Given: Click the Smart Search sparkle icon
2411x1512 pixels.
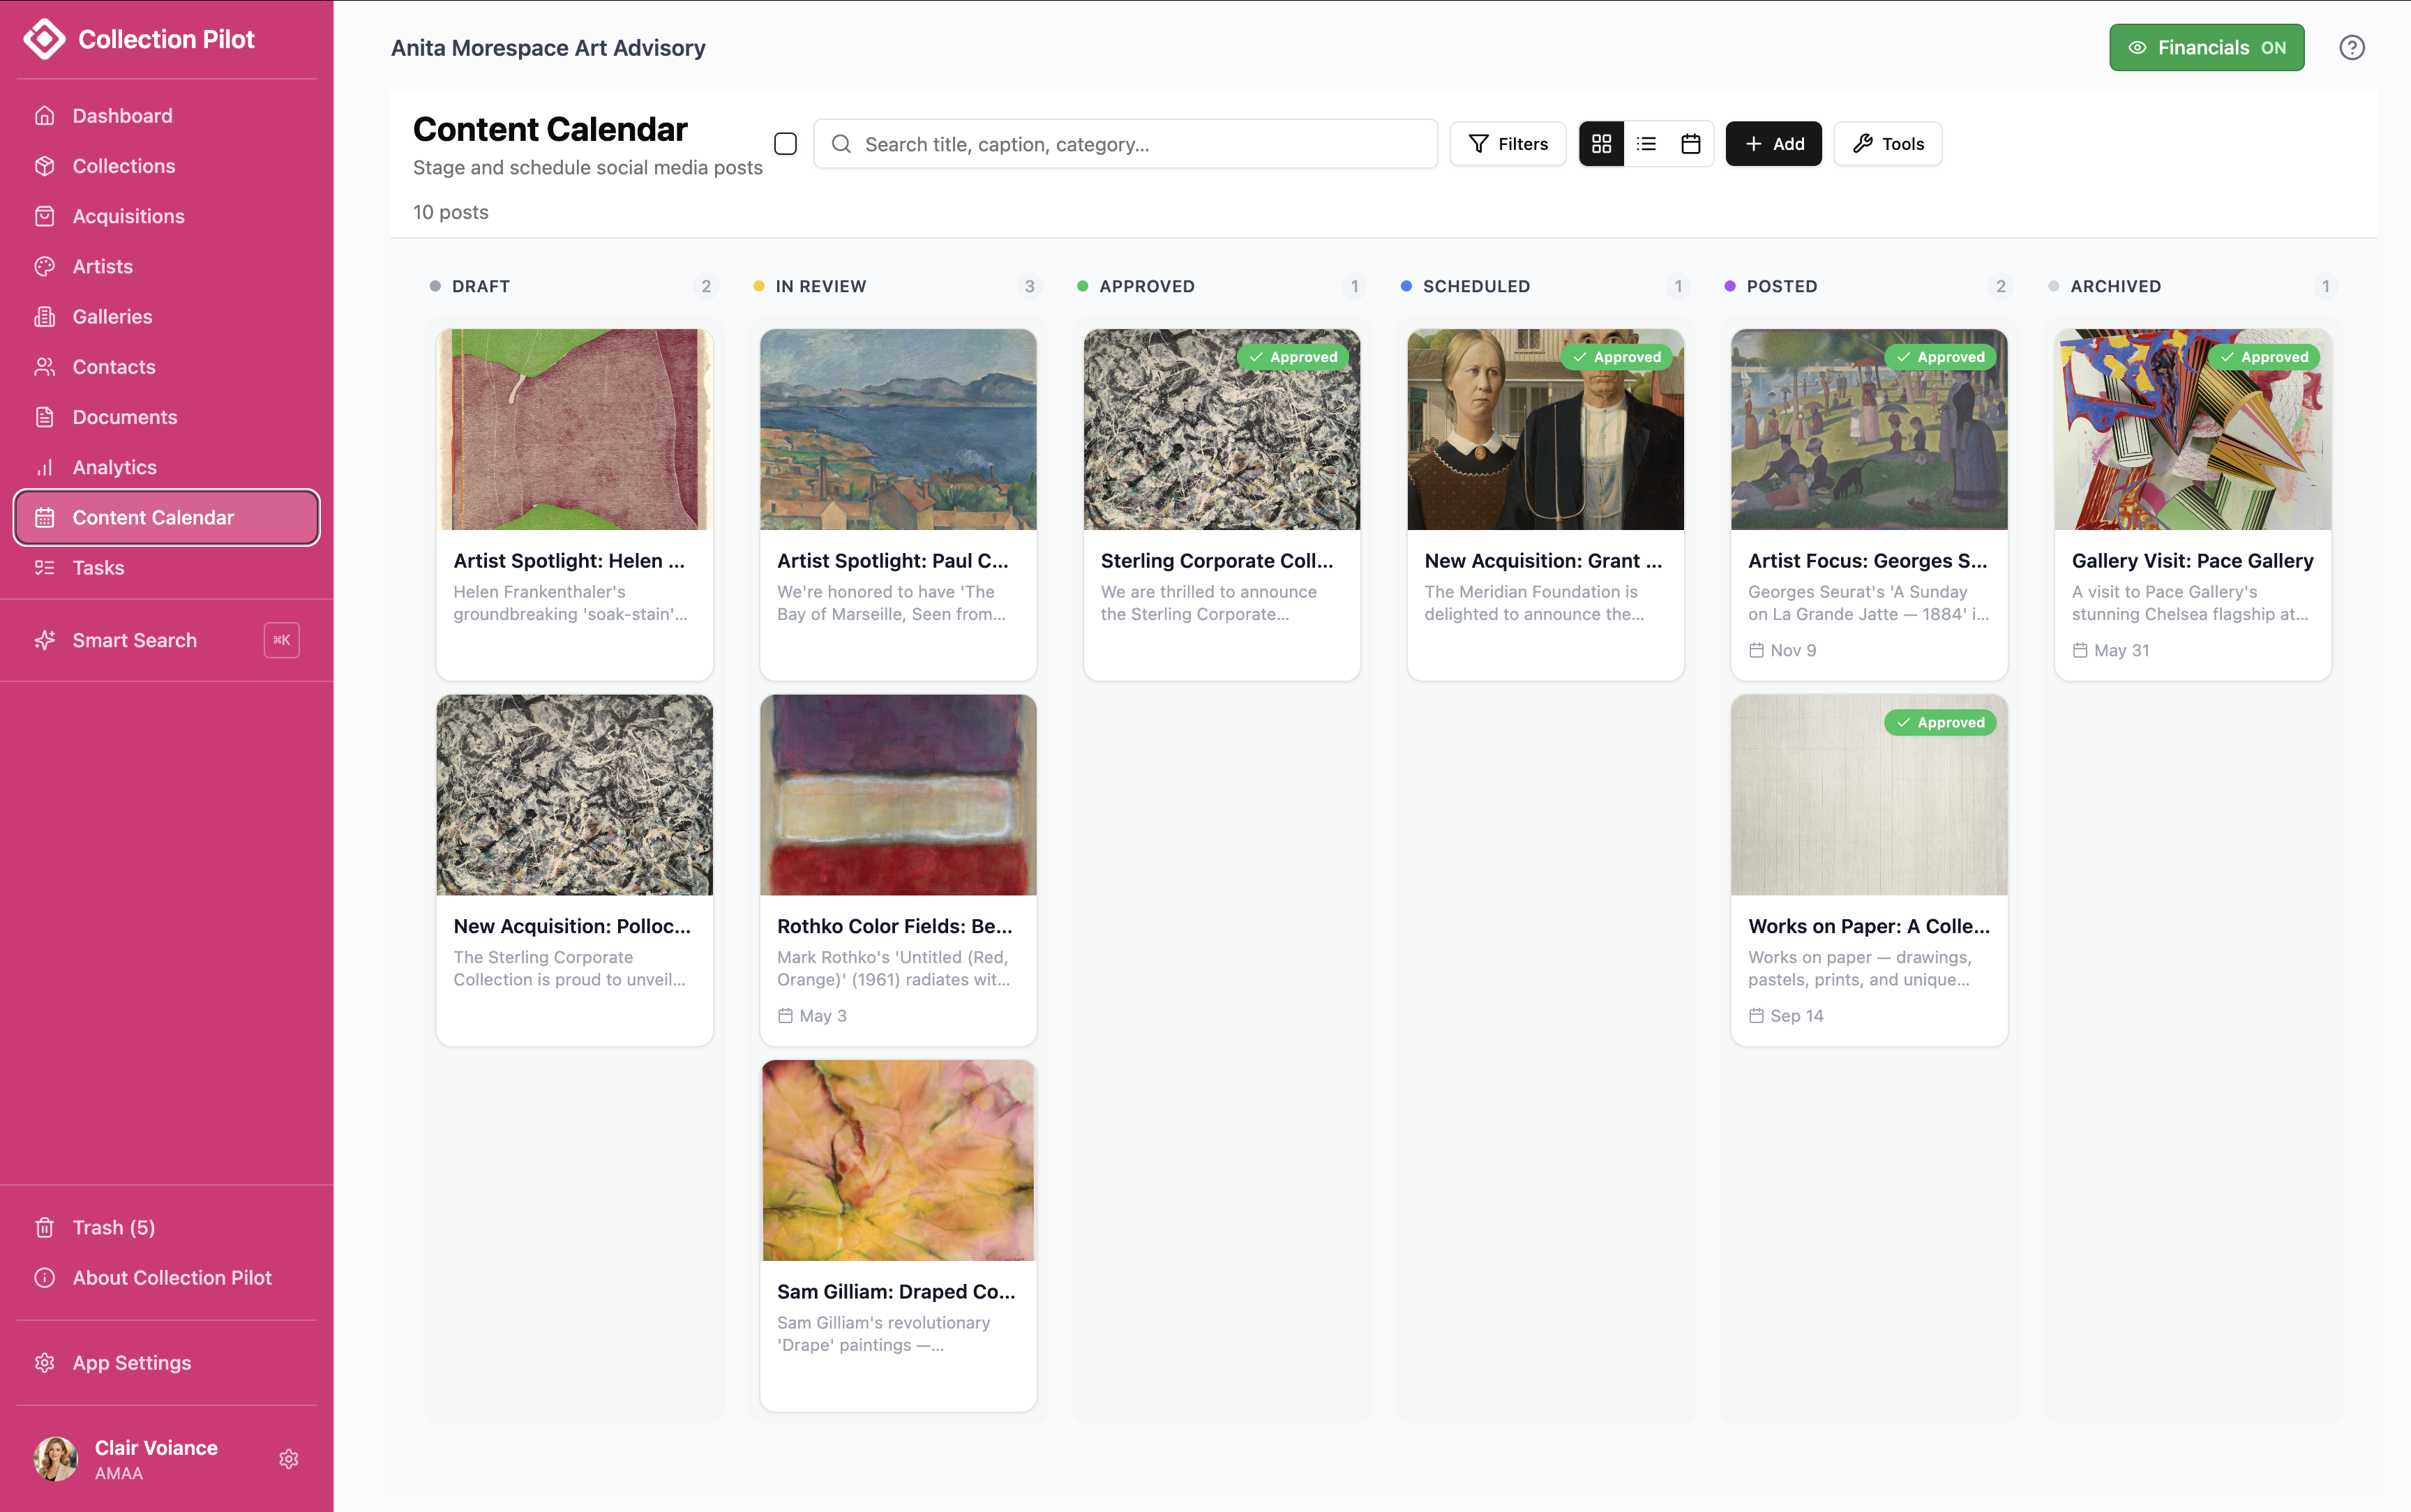Looking at the screenshot, I should [x=45, y=641].
